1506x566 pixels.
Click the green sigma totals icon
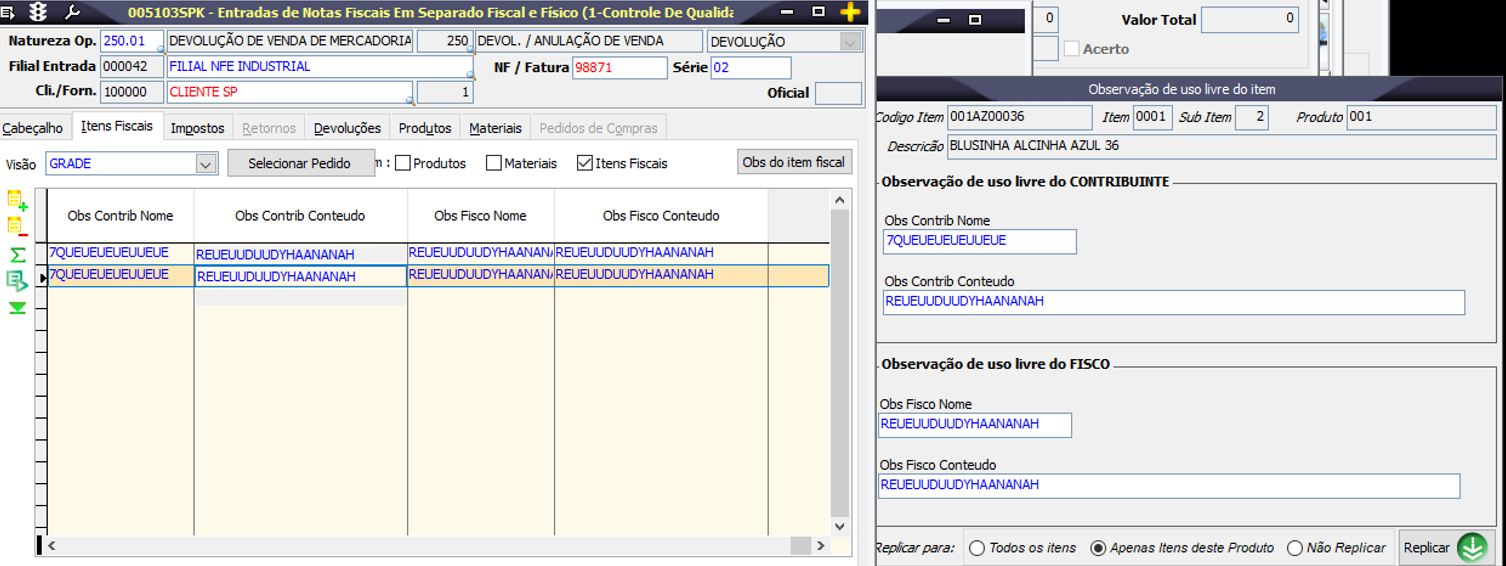pos(17,255)
